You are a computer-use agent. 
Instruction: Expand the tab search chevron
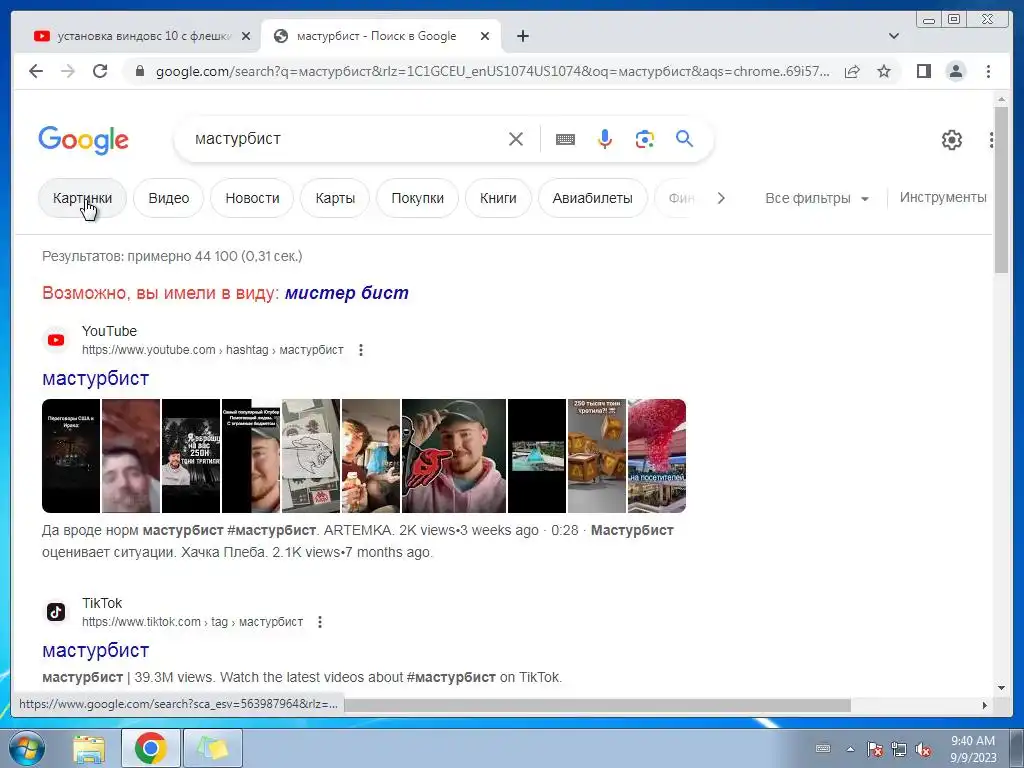tap(894, 36)
